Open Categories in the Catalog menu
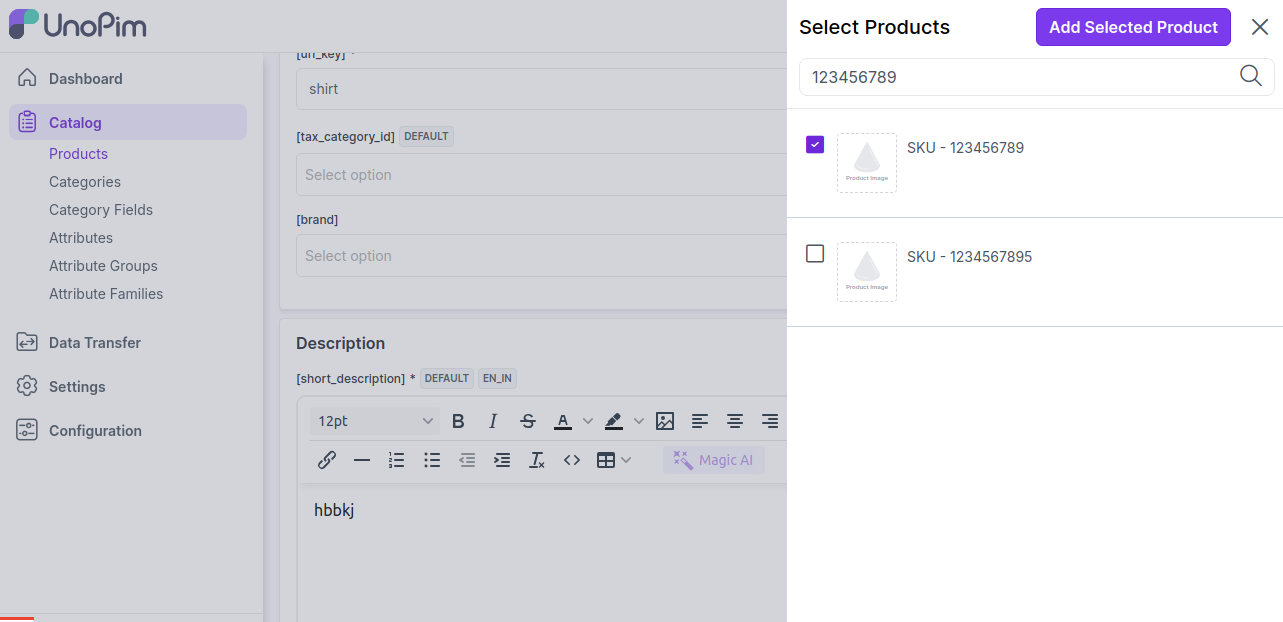This screenshot has height=622, width=1283. 85,182
